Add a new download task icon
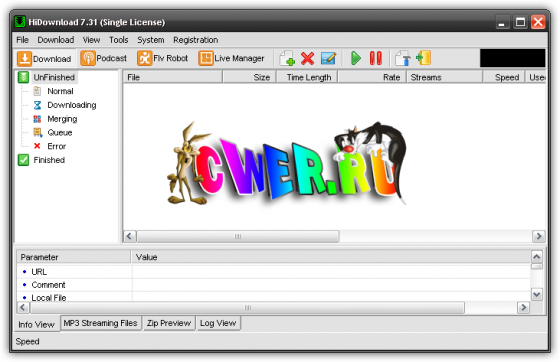Screen dimensions: 560x362 coord(287,58)
